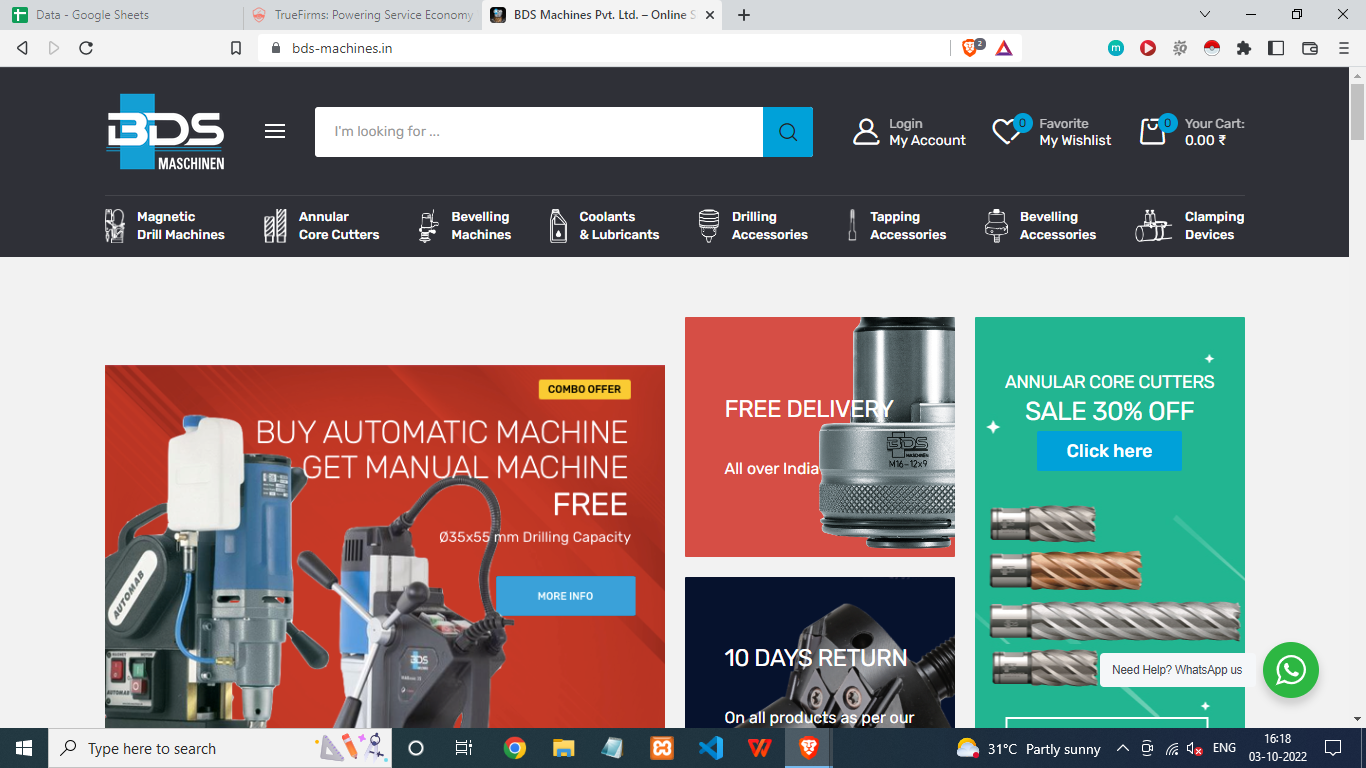The height and width of the screenshot is (768, 1366).
Task: Open Magnetic Drill Machines menu link
Action: 181,226
